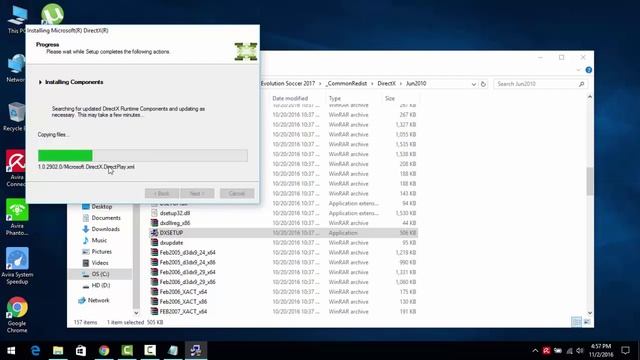Select OS (C:) drive in navigation pane
Image resolution: width=640 pixels, height=360 pixels.
pos(100,274)
